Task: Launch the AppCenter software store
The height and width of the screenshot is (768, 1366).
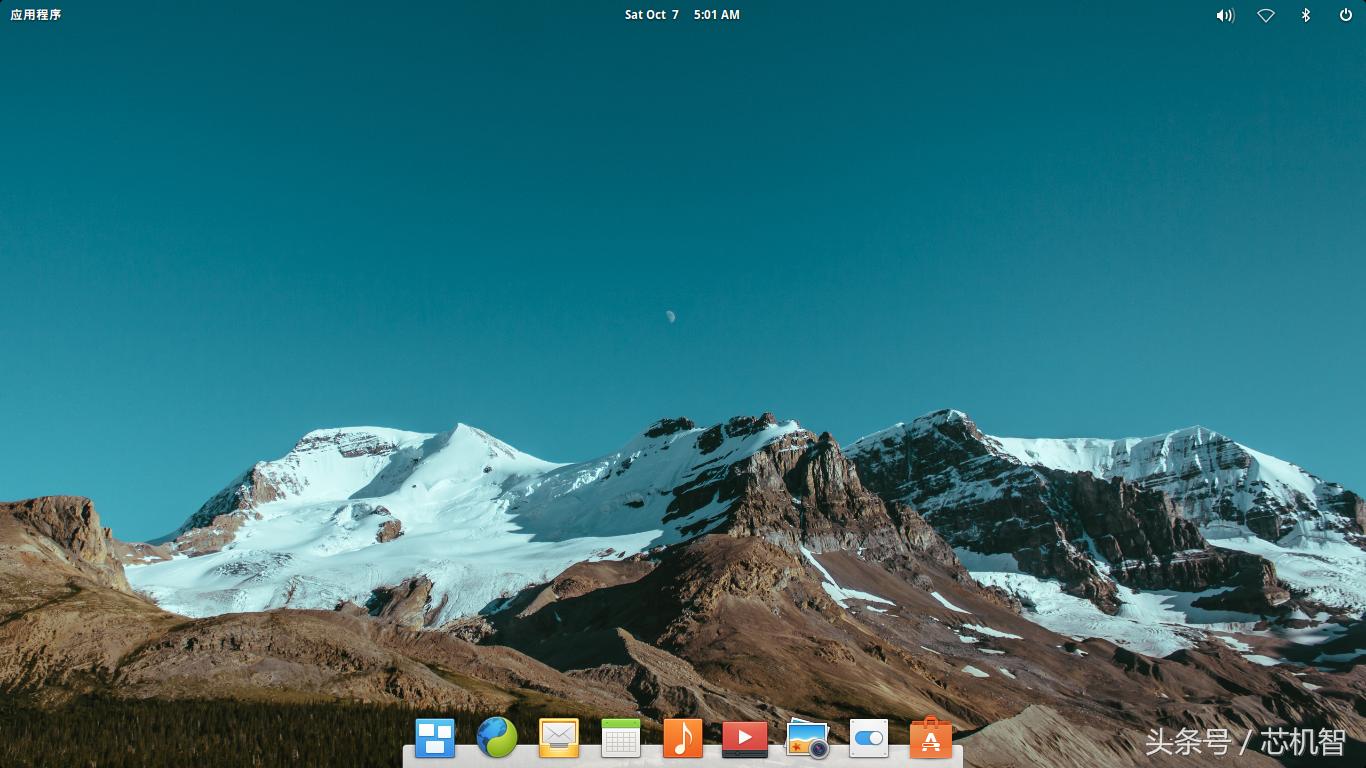Action: point(931,738)
